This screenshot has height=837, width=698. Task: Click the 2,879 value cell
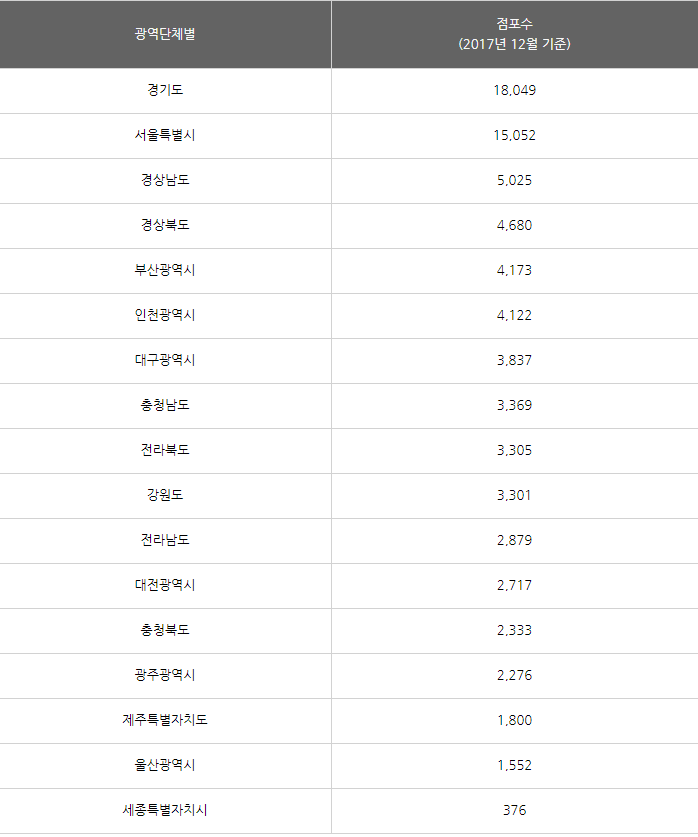tap(514, 540)
